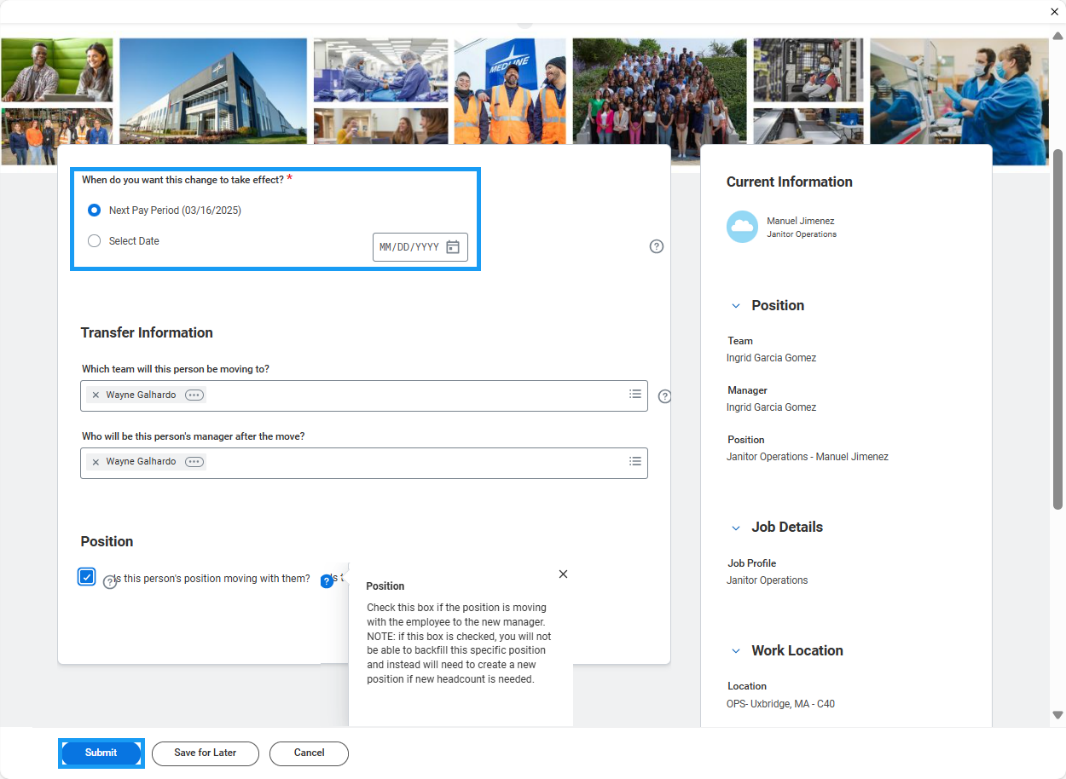
Task: Click the help icon beside the effective date
Action: (656, 246)
